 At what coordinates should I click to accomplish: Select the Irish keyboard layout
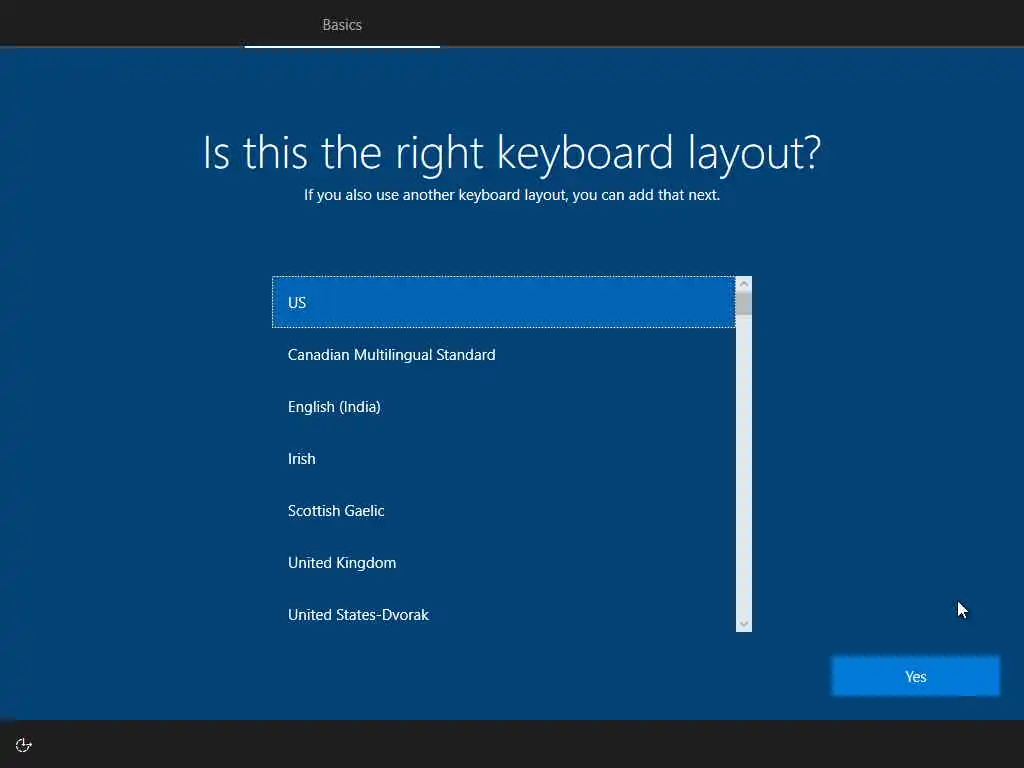[x=504, y=458]
